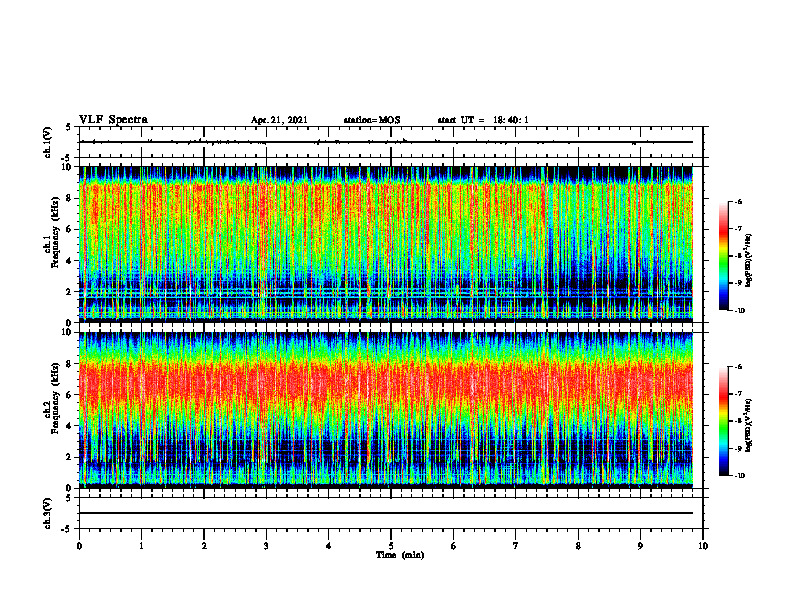Click the ch.1 spectrogram color scale bar
This screenshot has width=792, height=612.
click(x=724, y=256)
